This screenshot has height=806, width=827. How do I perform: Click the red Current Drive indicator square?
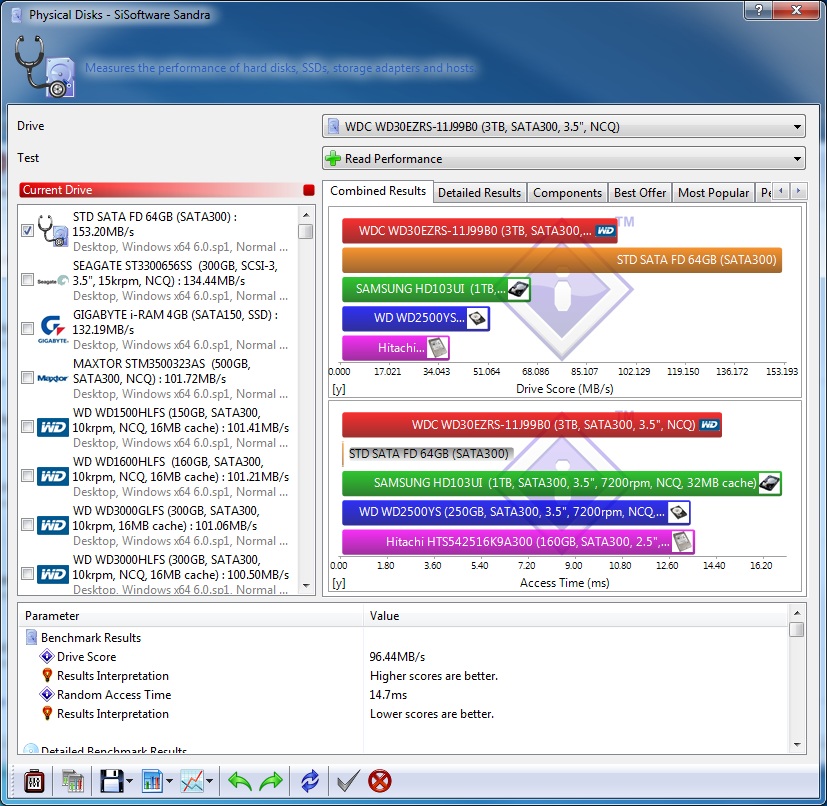(309, 190)
